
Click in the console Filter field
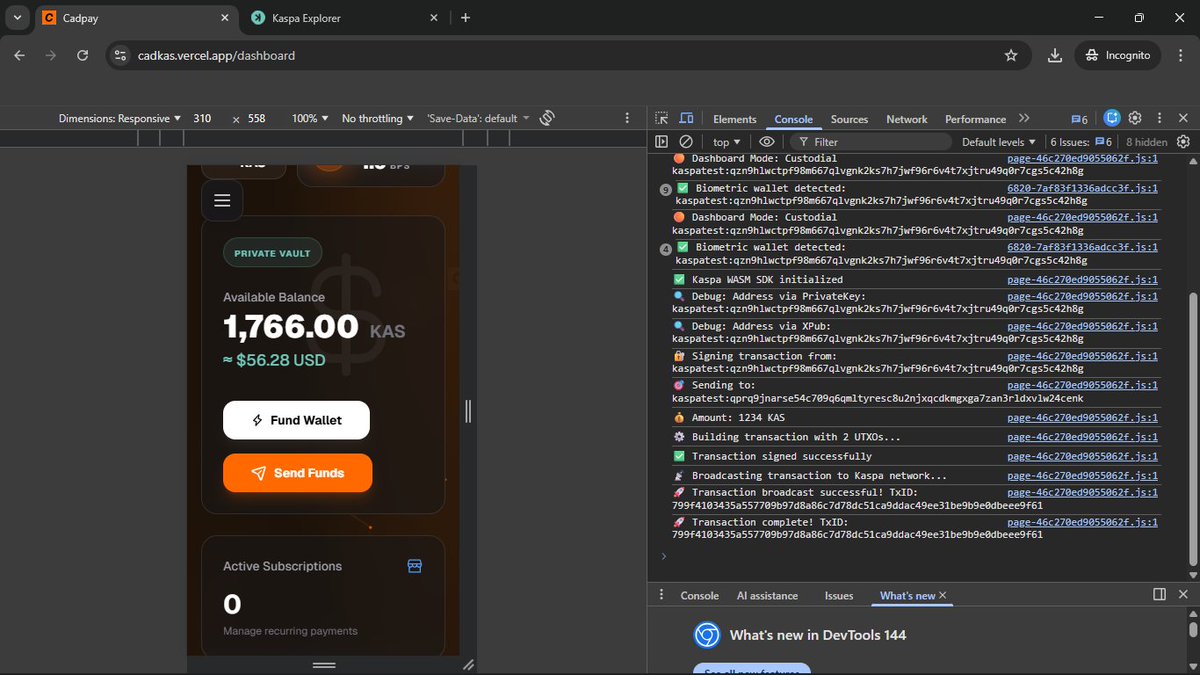point(873,142)
